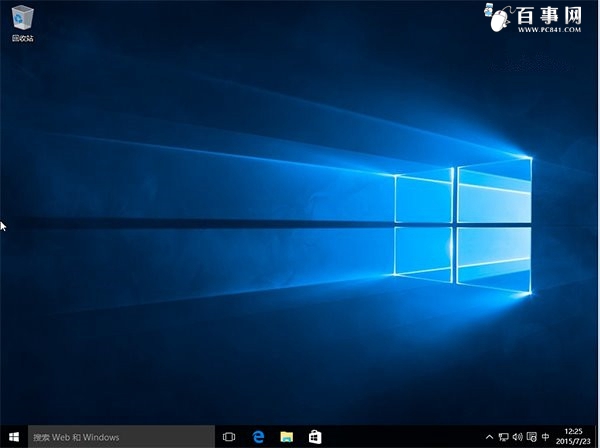The image size is (600, 448).
Task: Open the Windows Start menu
Action: click(x=14, y=437)
